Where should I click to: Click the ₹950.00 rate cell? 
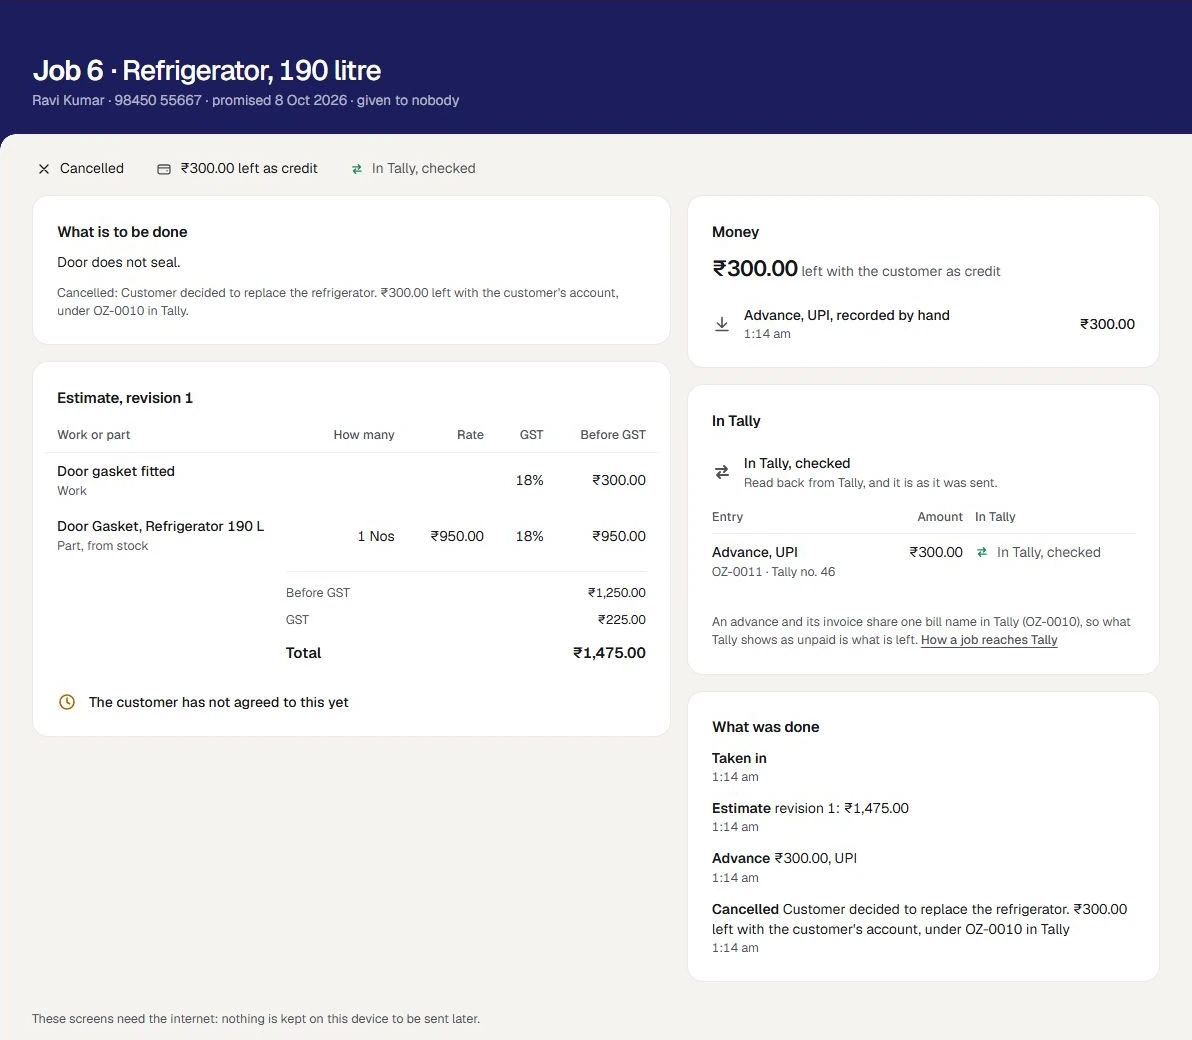coord(457,536)
